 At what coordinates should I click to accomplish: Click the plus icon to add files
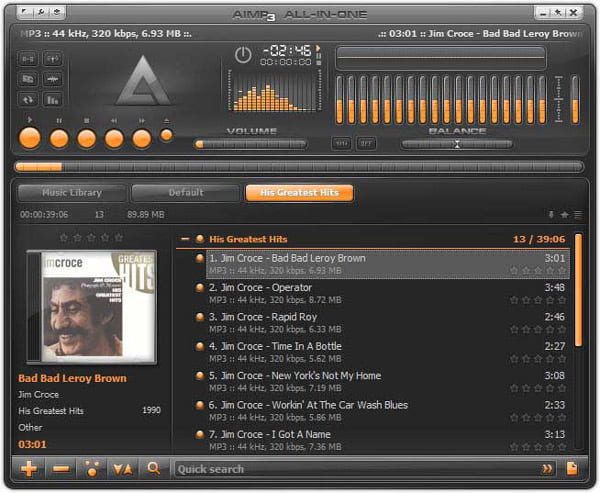(29, 468)
